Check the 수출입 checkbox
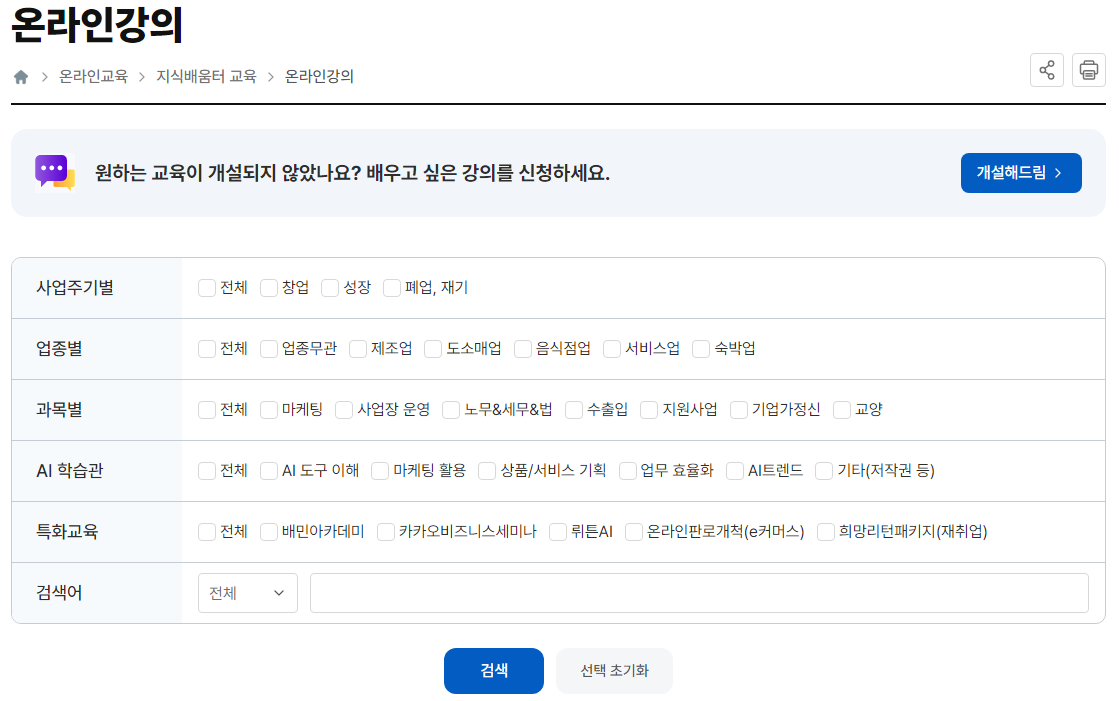Screen dimensions: 1119x701 click(x=574, y=410)
